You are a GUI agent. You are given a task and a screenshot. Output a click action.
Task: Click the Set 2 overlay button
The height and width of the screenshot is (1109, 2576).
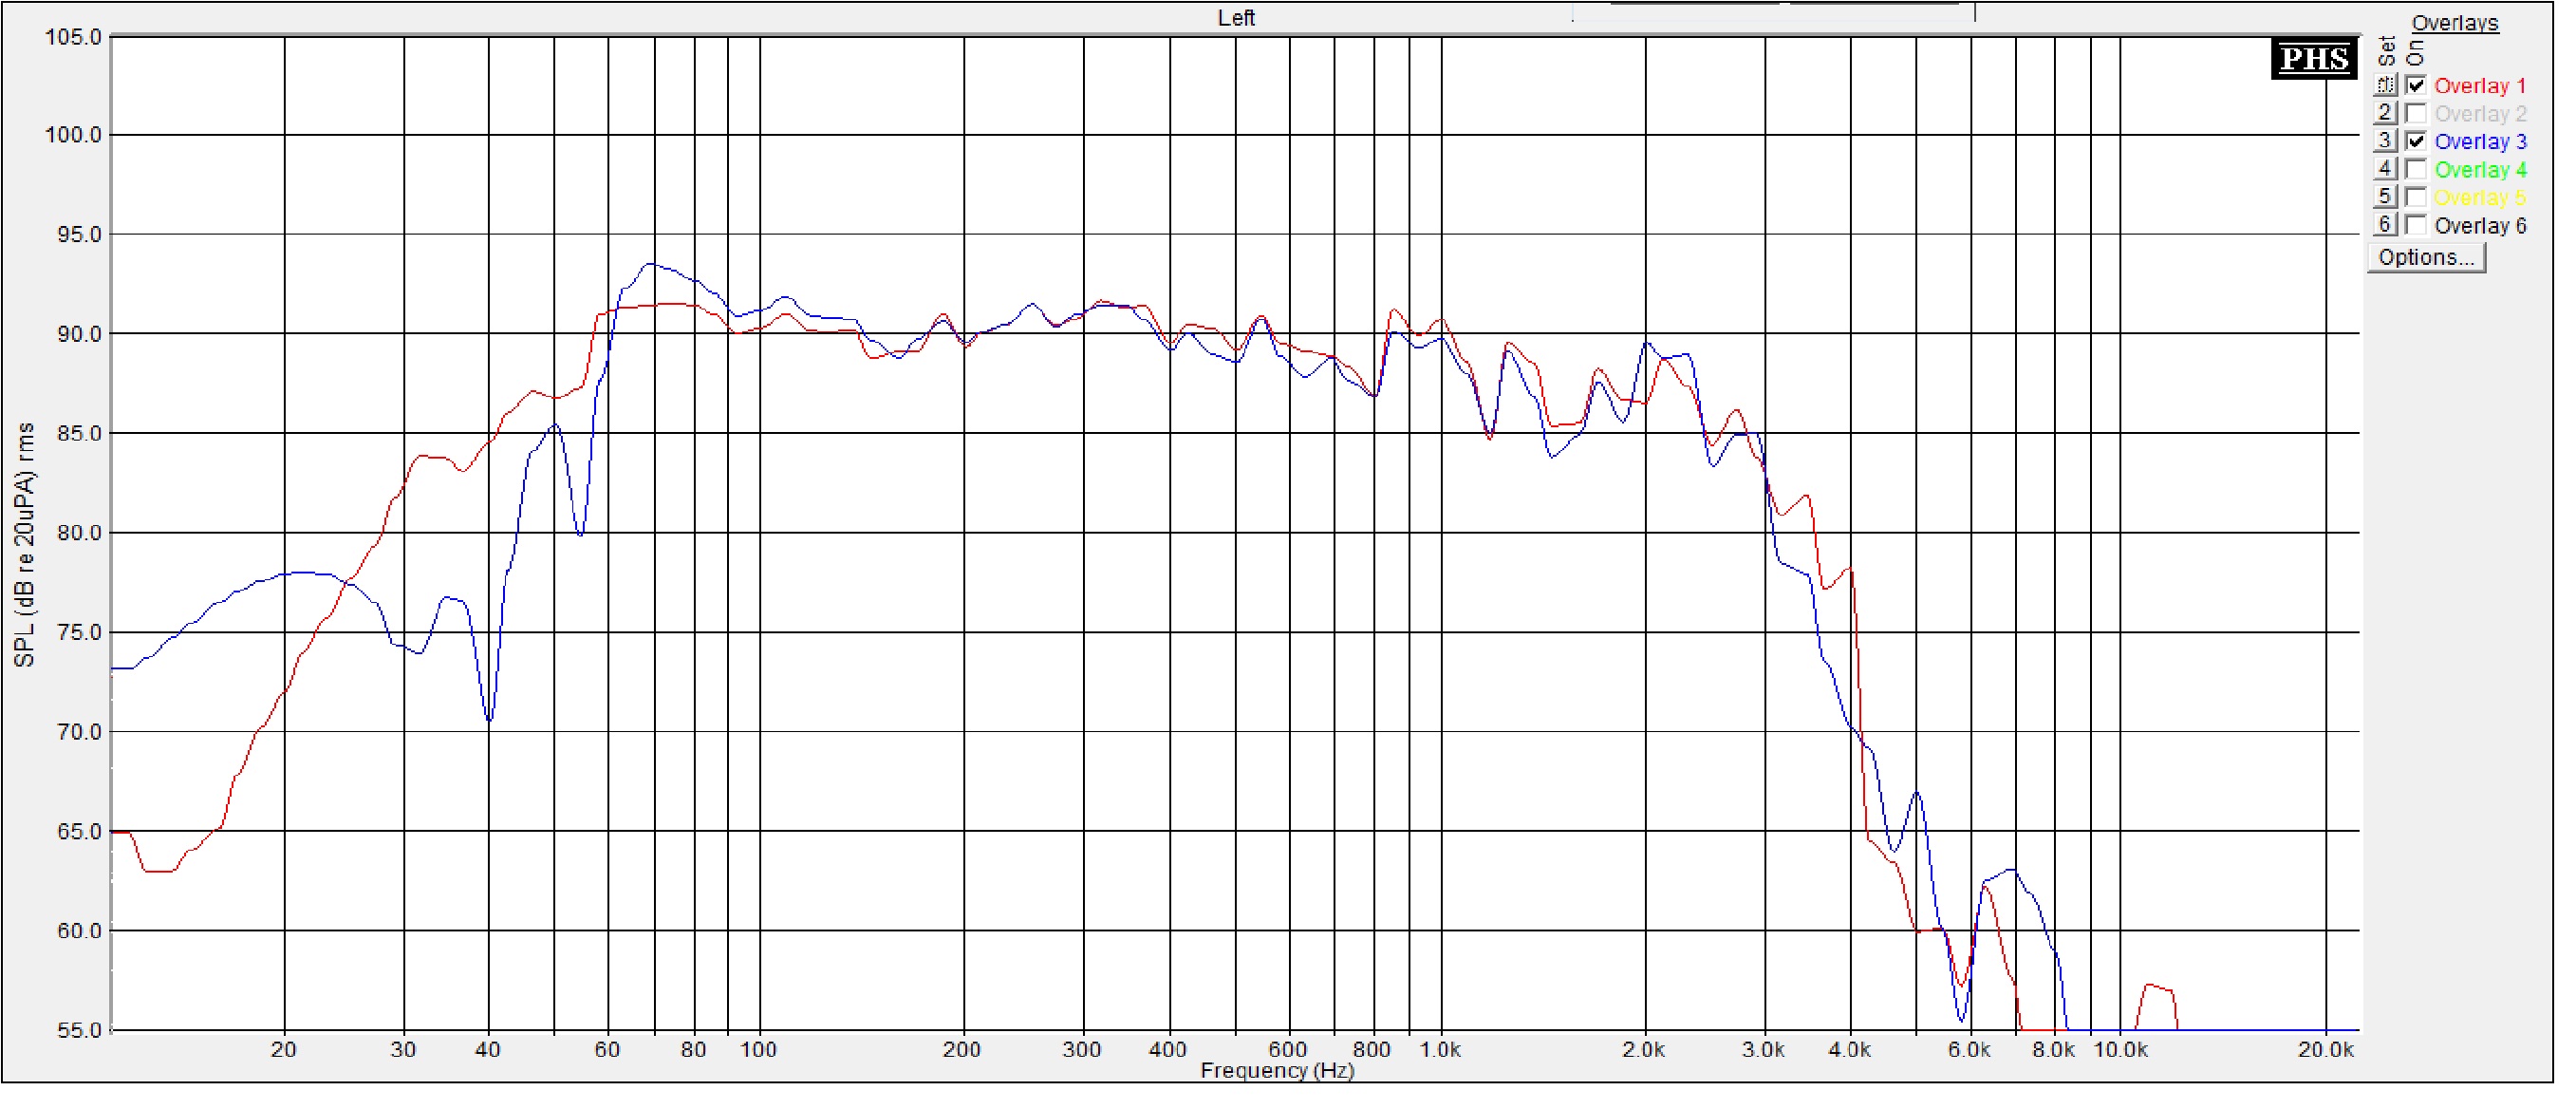click(2385, 113)
